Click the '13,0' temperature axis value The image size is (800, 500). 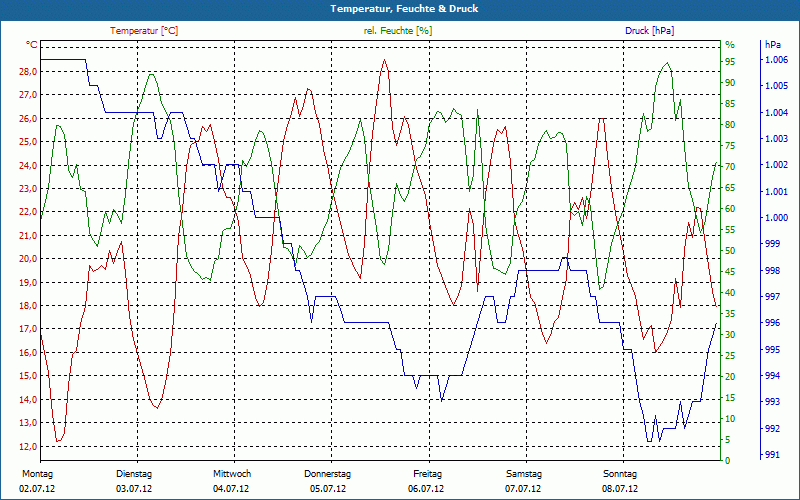tap(28, 423)
